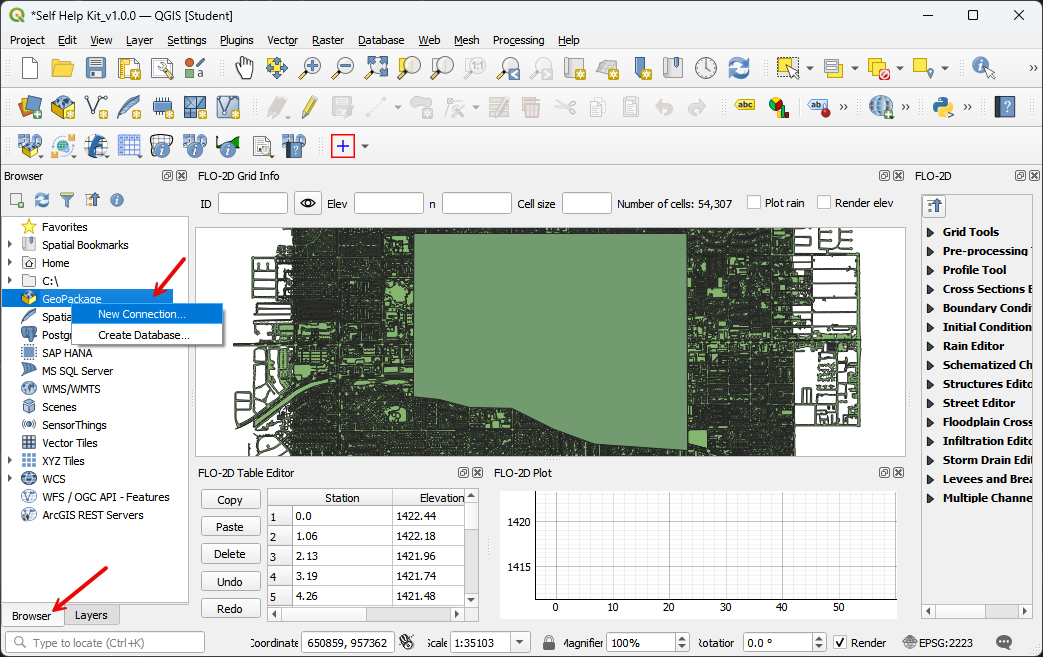
Task: Switch to the Layers tab
Action: pyautogui.click(x=91, y=615)
